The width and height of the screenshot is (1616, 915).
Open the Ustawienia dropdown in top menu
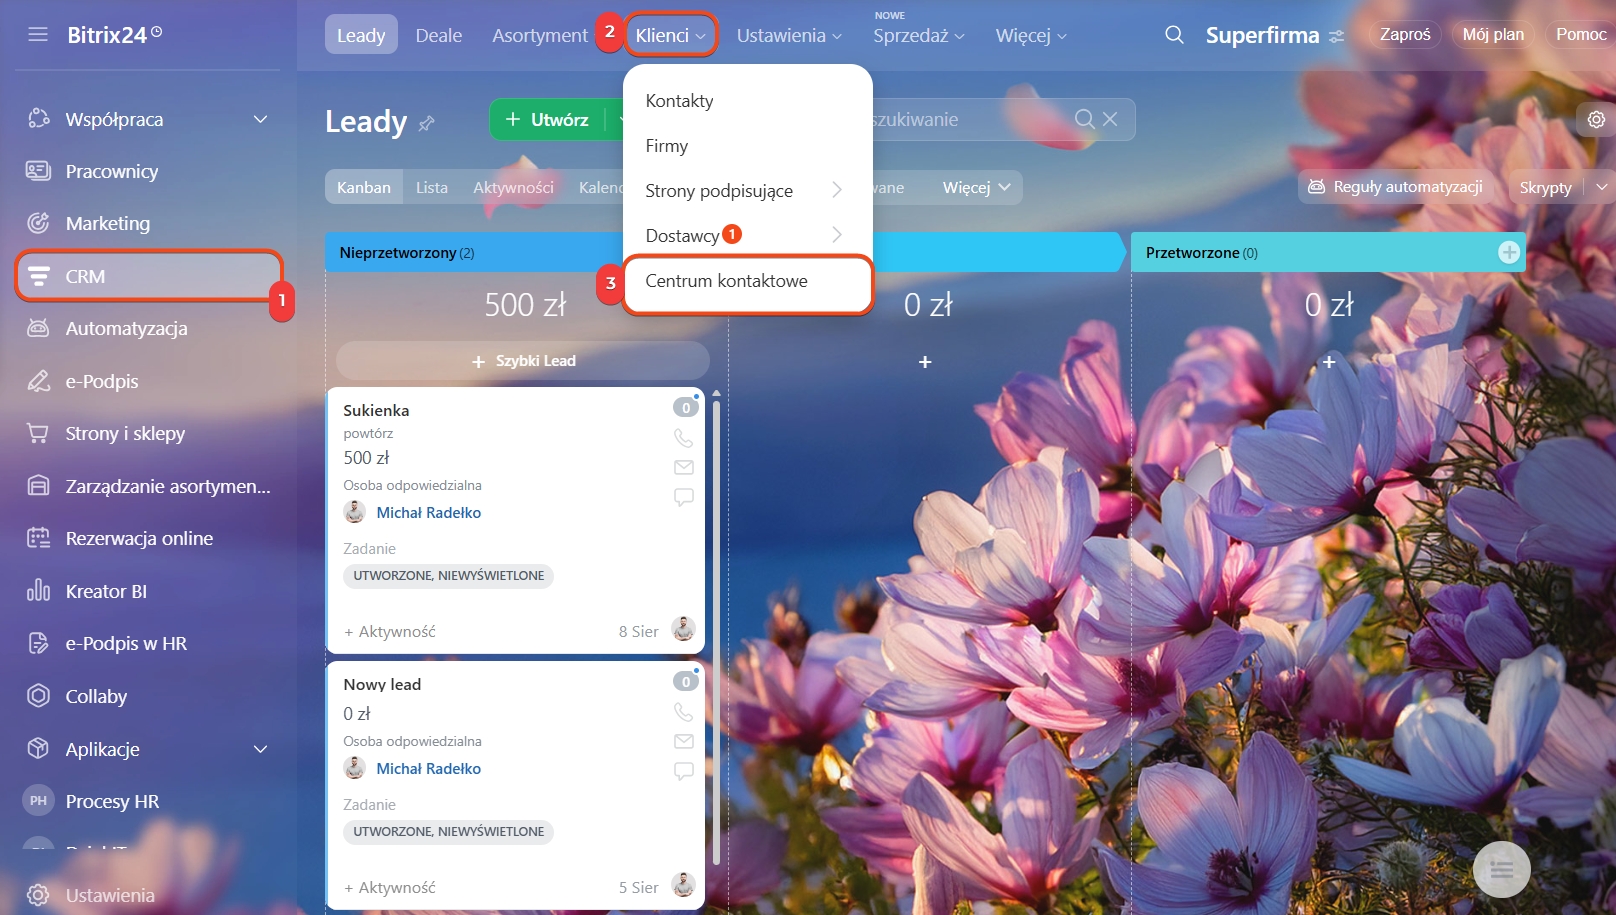pos(789,35)
